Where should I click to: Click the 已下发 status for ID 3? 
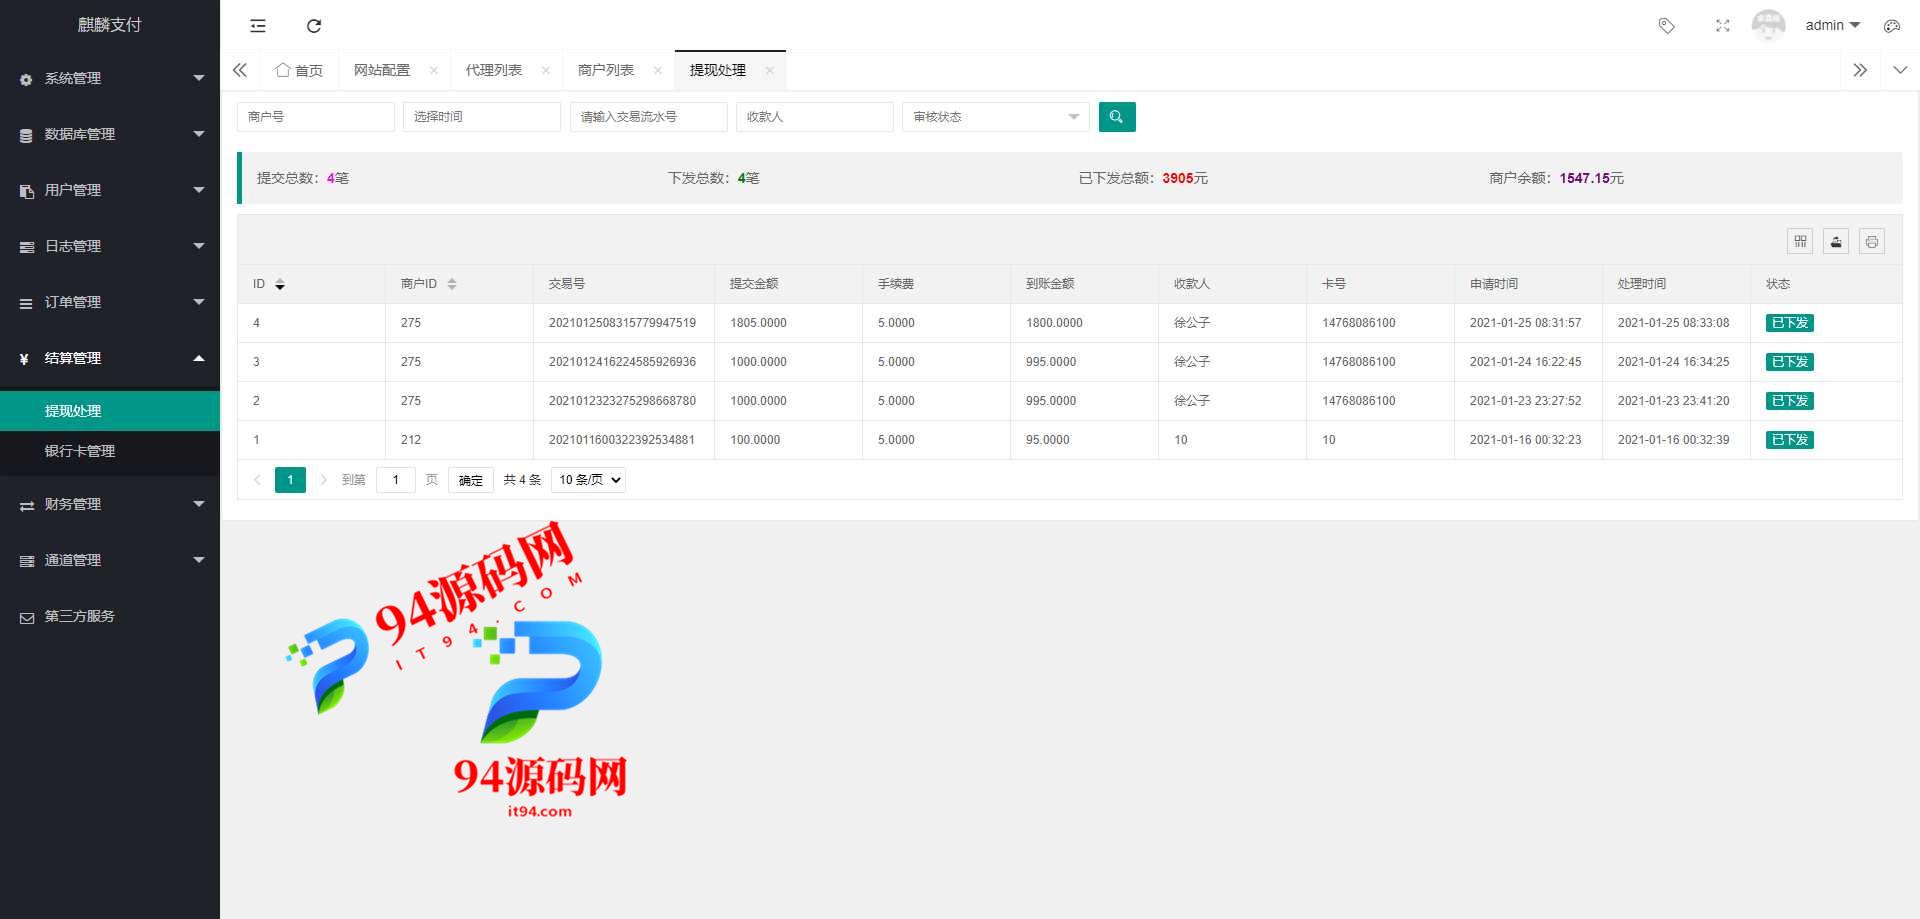point(1790,362)
